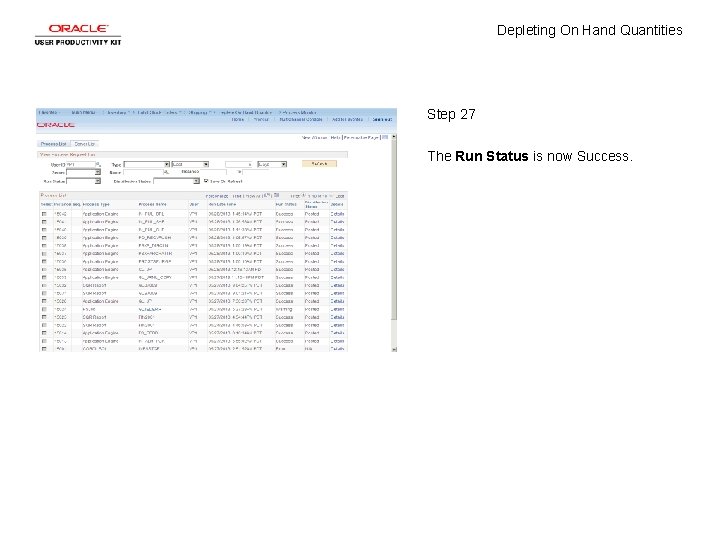
Task: Click the Distribution Status column header
Action: coord(316,204)
